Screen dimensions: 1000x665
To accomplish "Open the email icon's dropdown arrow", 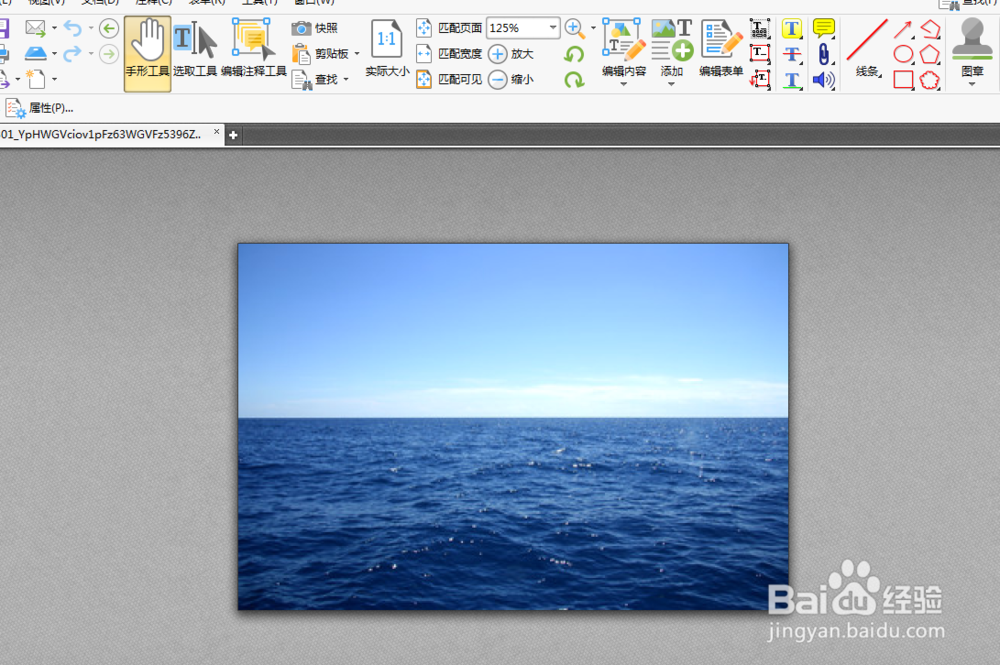I will [x=54, y=28].
